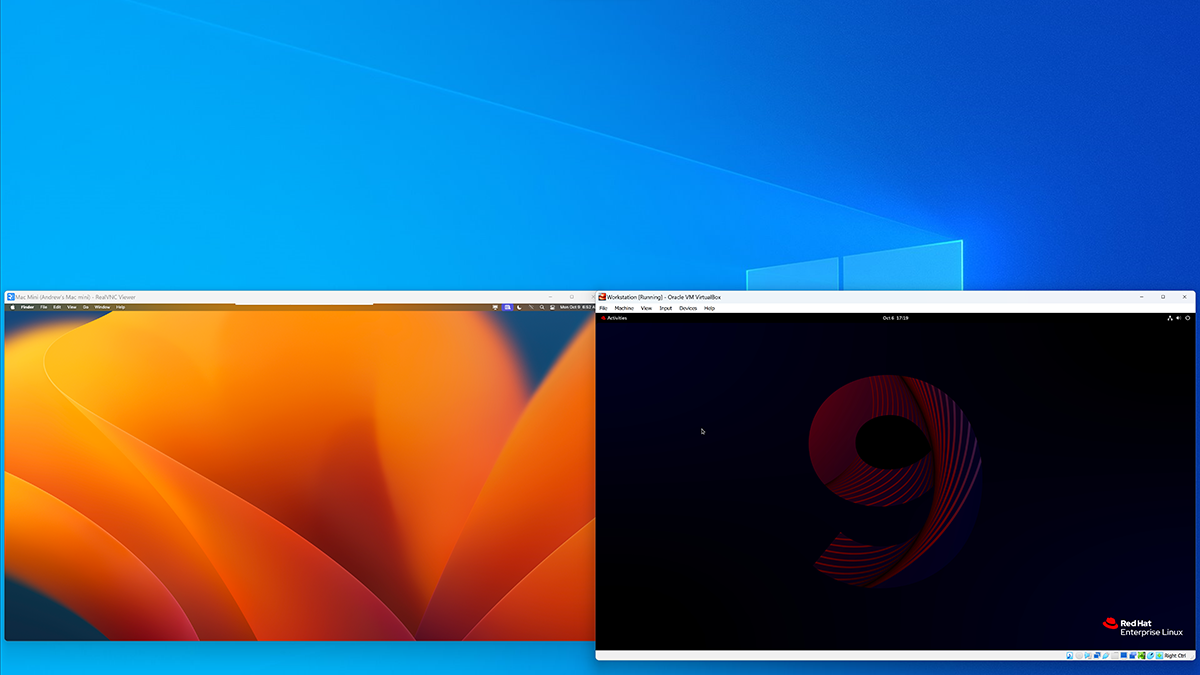Click the volume icon in RHEL top bar
Viewport: 1200px width, 675px height.
click(1178, 318)
